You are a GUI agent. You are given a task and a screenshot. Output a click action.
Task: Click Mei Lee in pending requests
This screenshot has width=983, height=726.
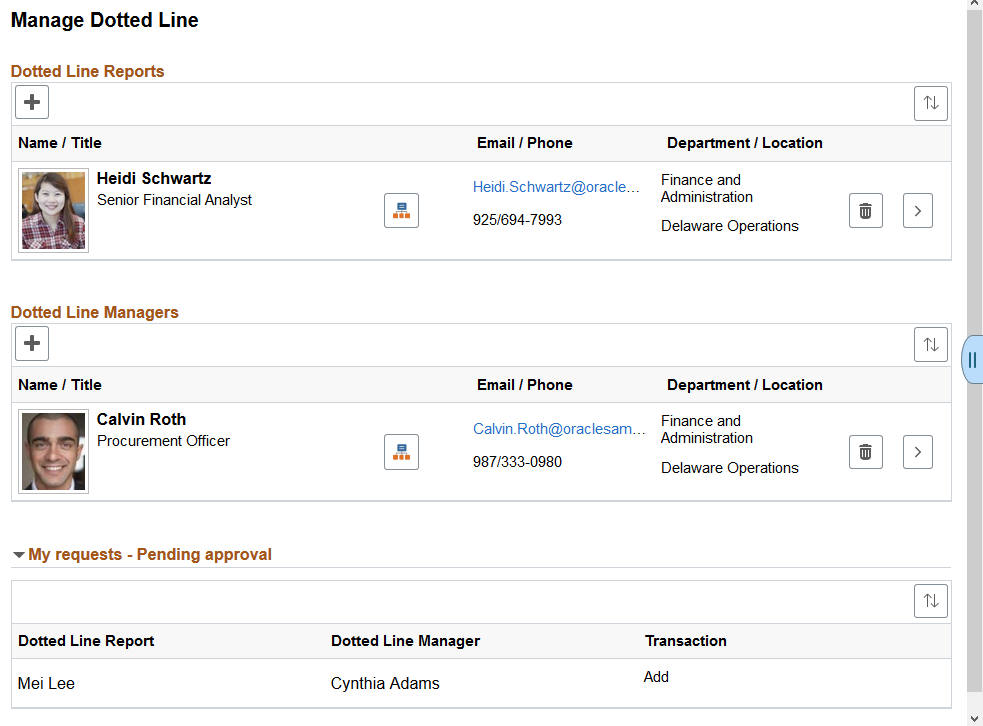46,683
